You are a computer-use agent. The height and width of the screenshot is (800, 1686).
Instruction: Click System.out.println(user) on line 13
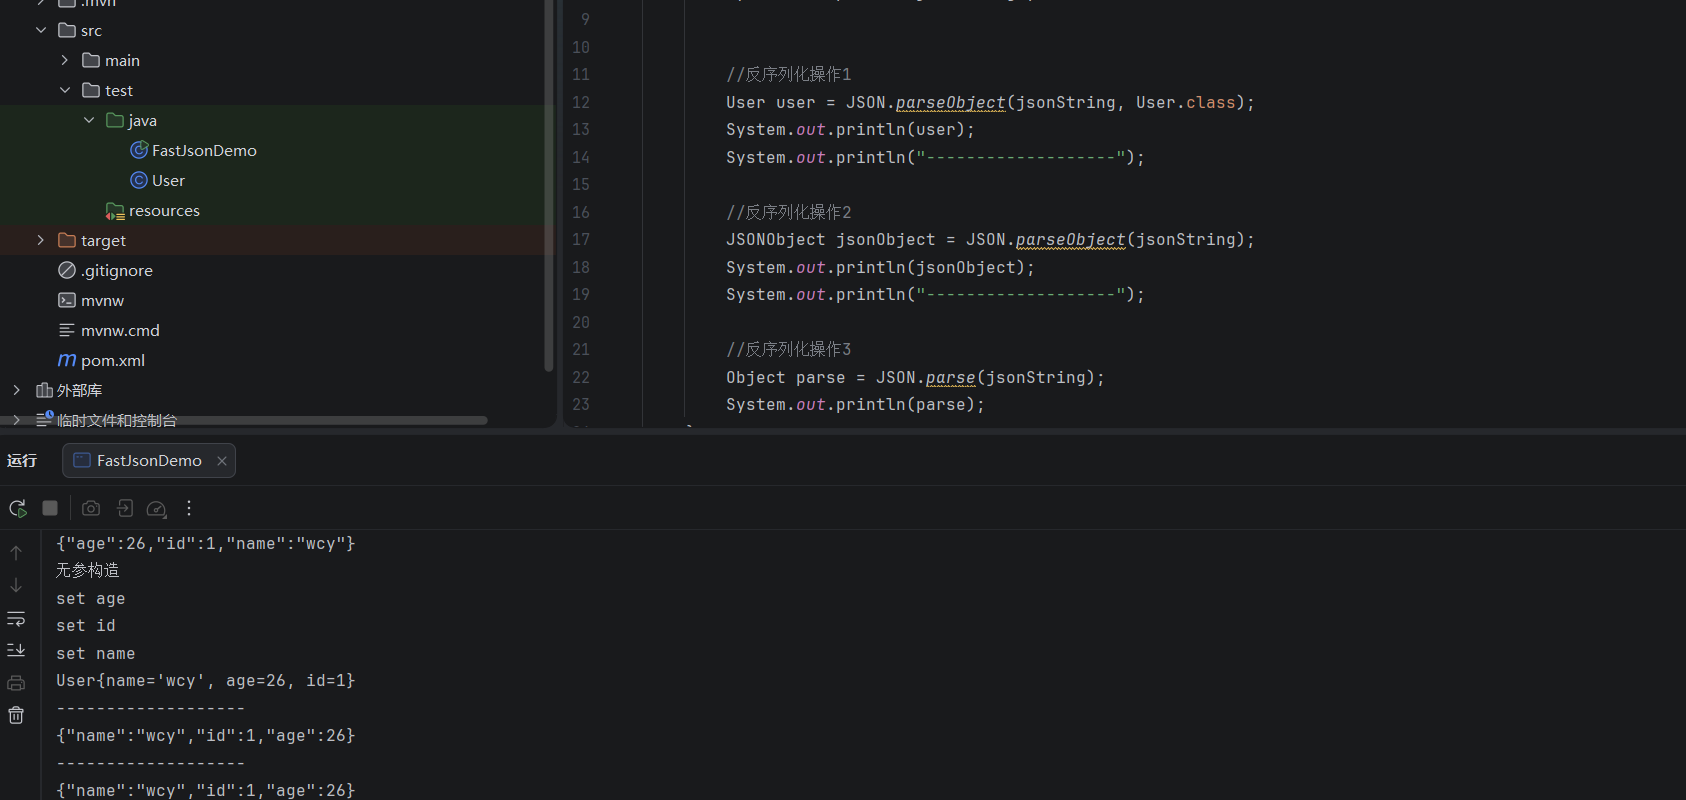click(850, 129)
